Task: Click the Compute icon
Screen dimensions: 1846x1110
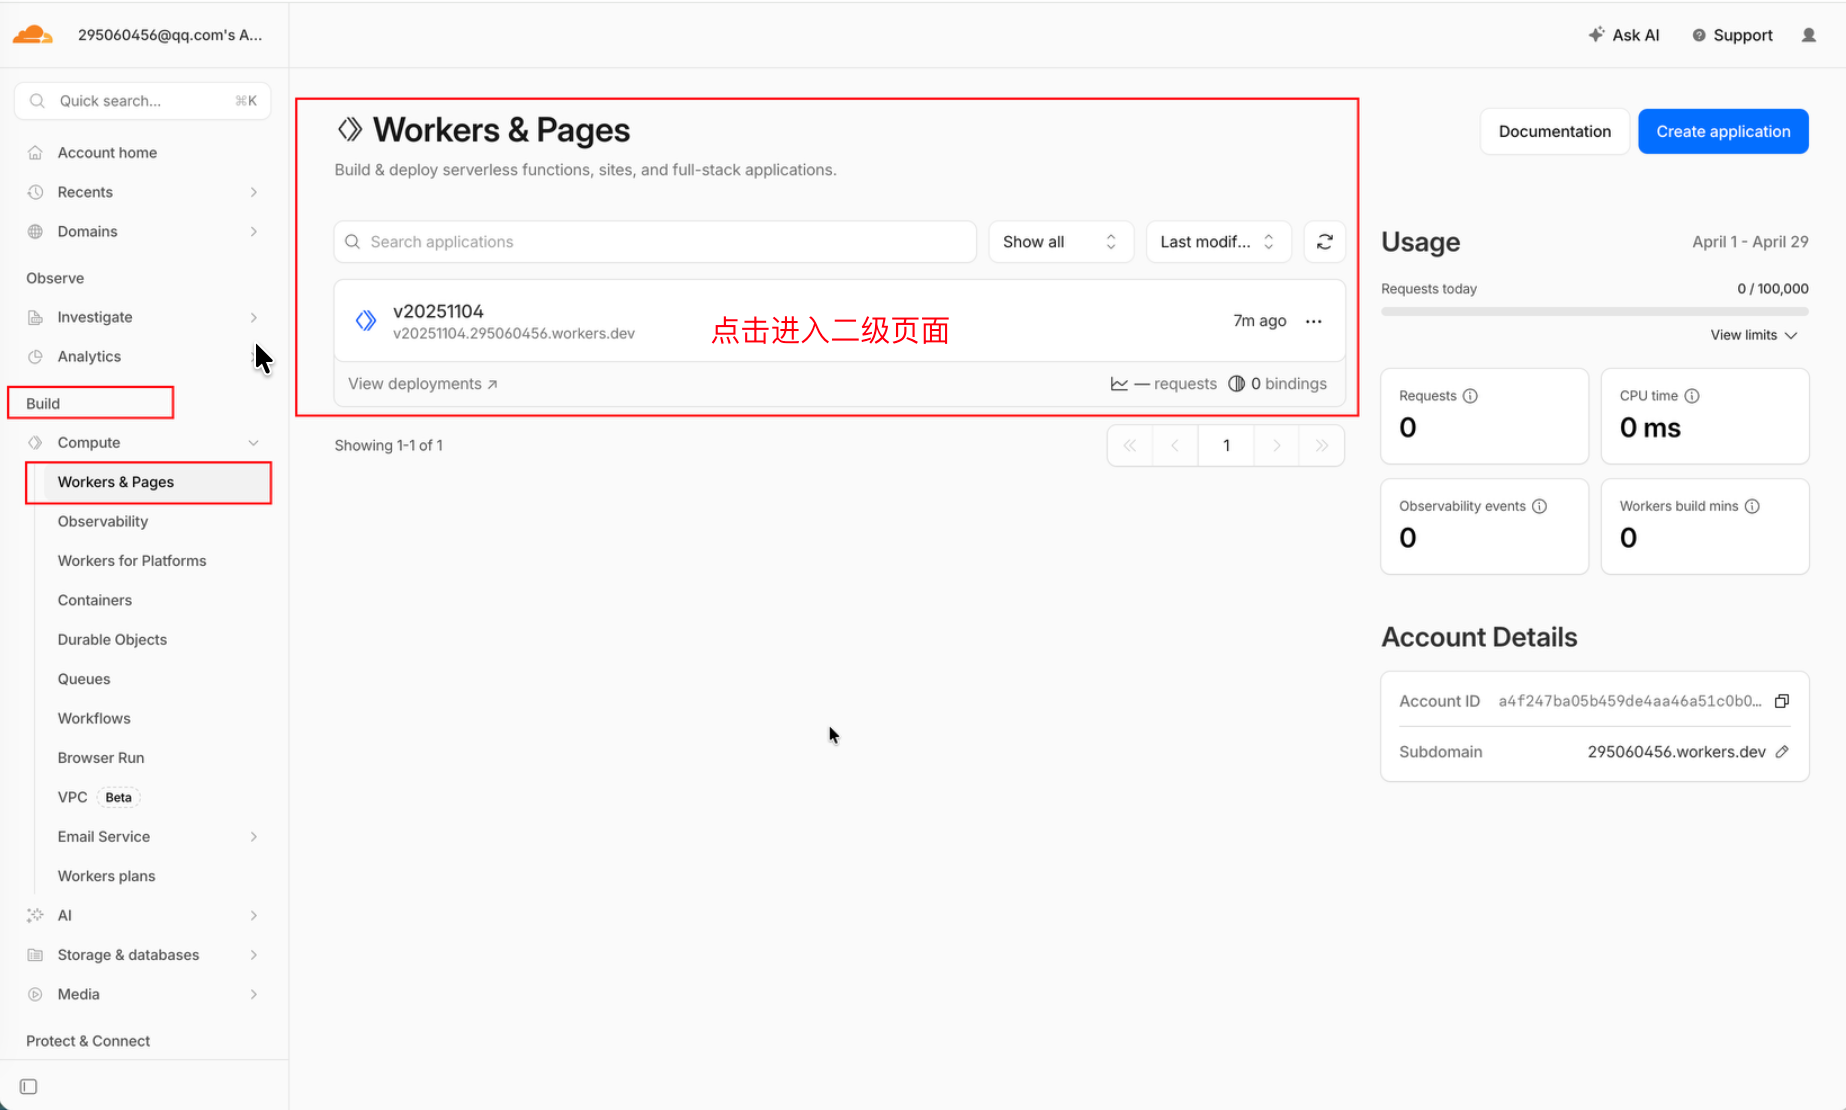Action: (35, 442)
